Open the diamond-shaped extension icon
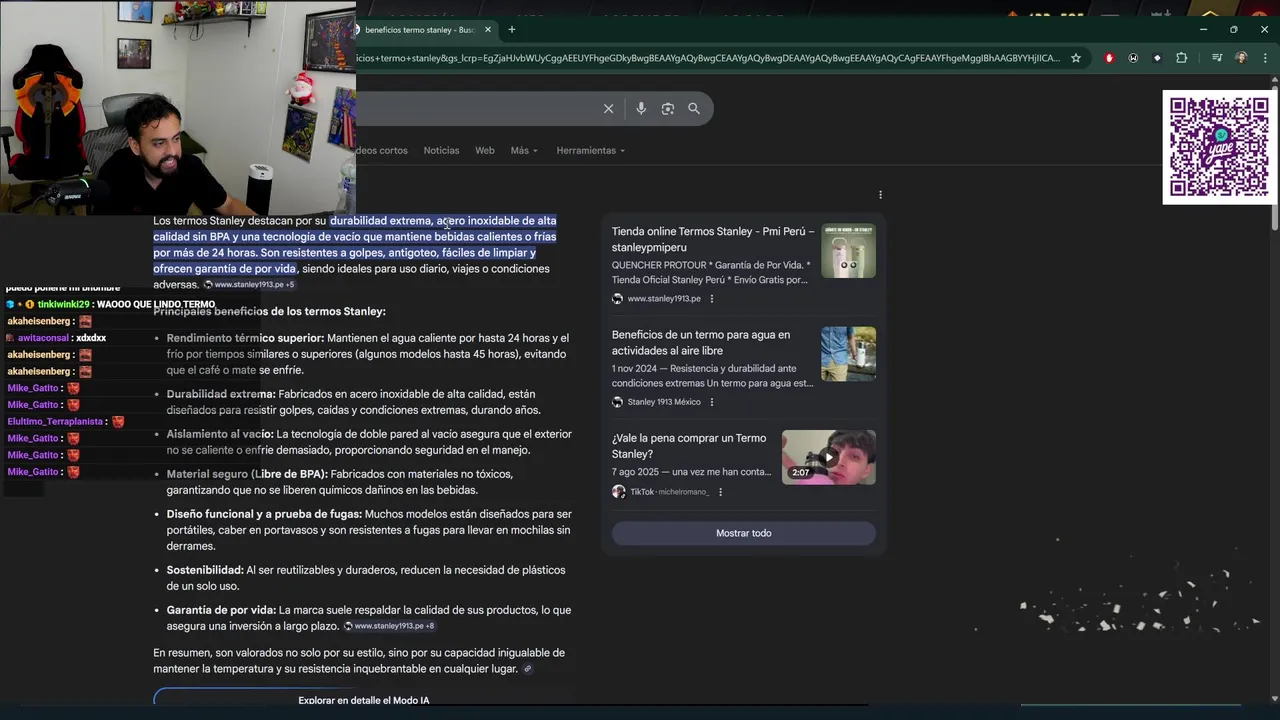Screen dimensions: 1280x720 [1157, 58]
